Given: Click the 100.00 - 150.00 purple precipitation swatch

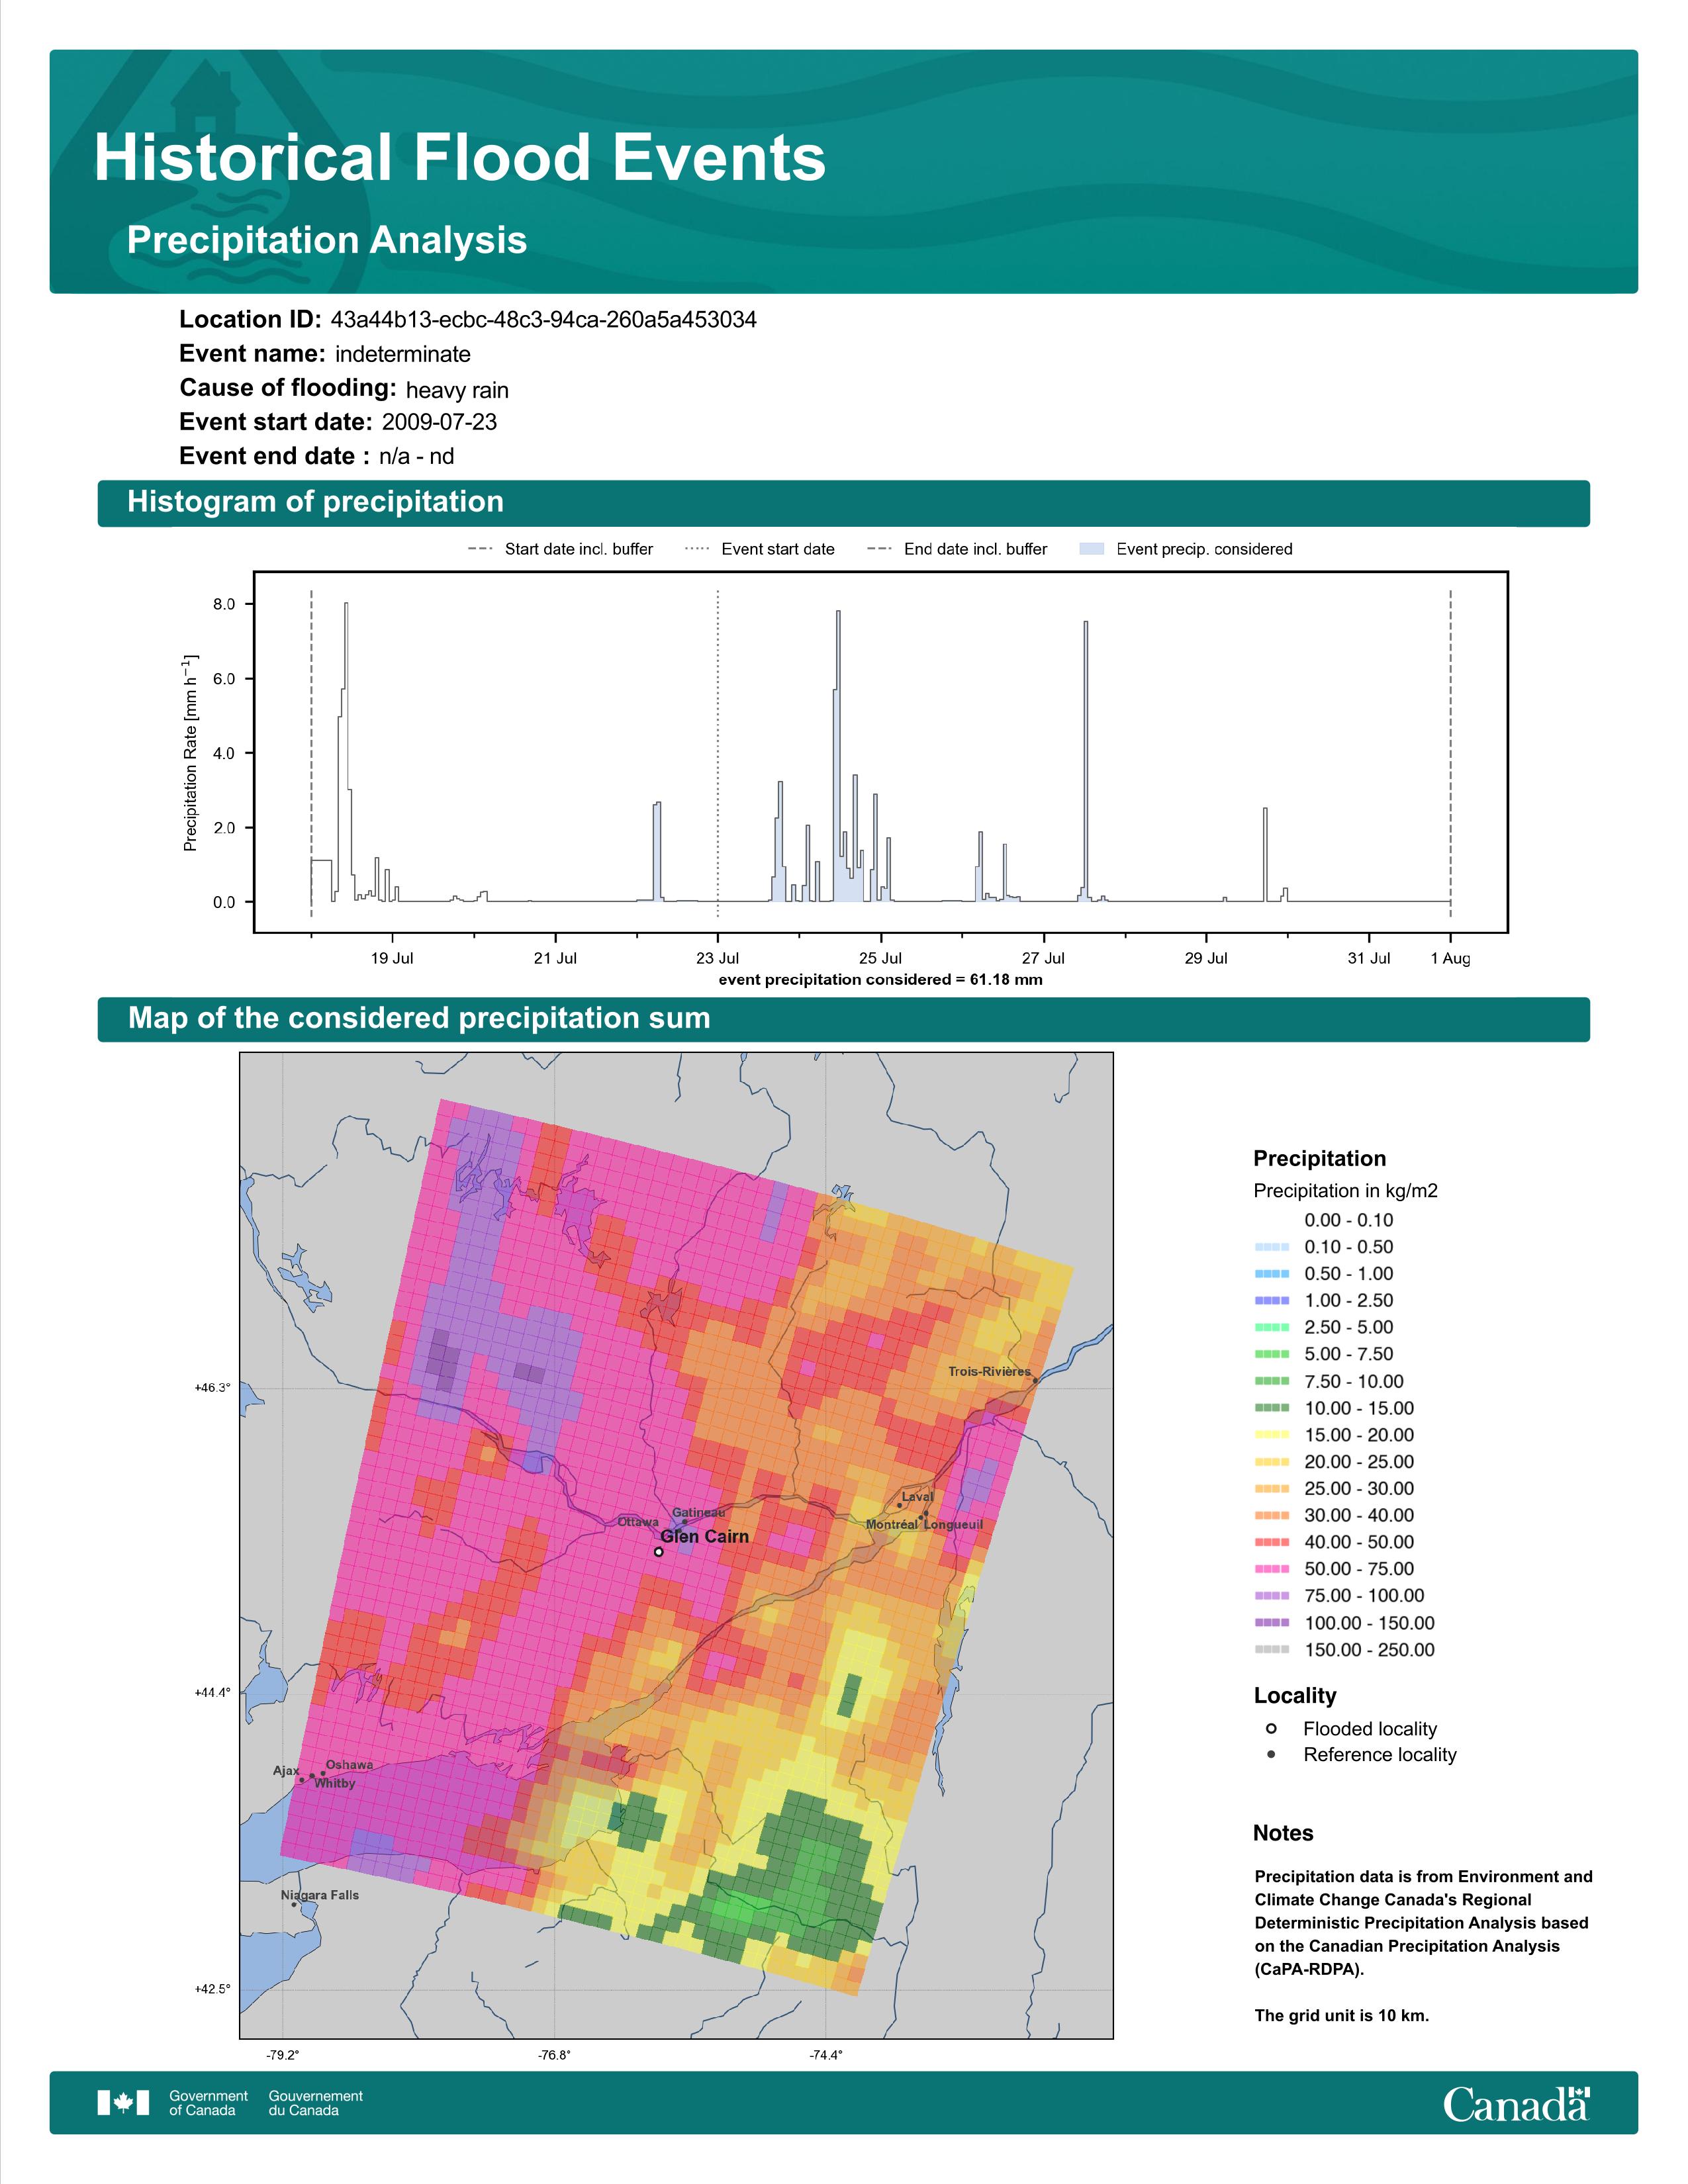Looking at the screenshot, I should coord(1272,1623).
